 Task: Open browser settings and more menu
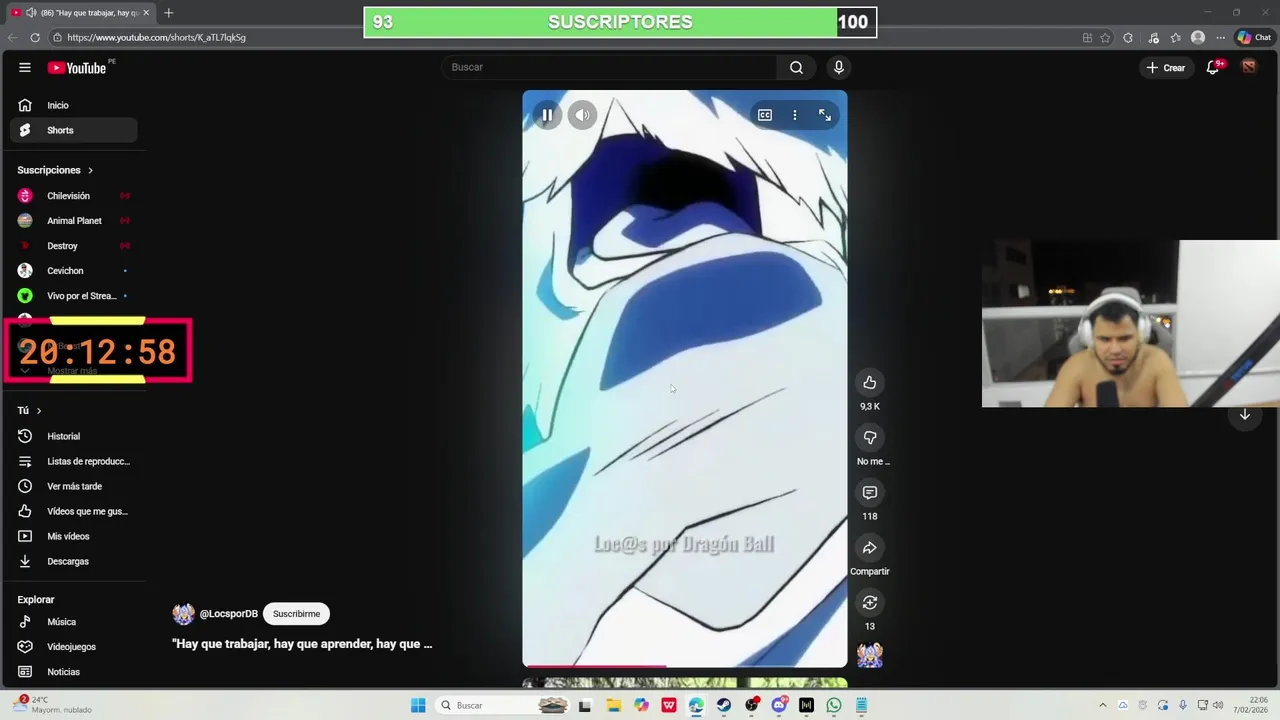point(1220,37)
